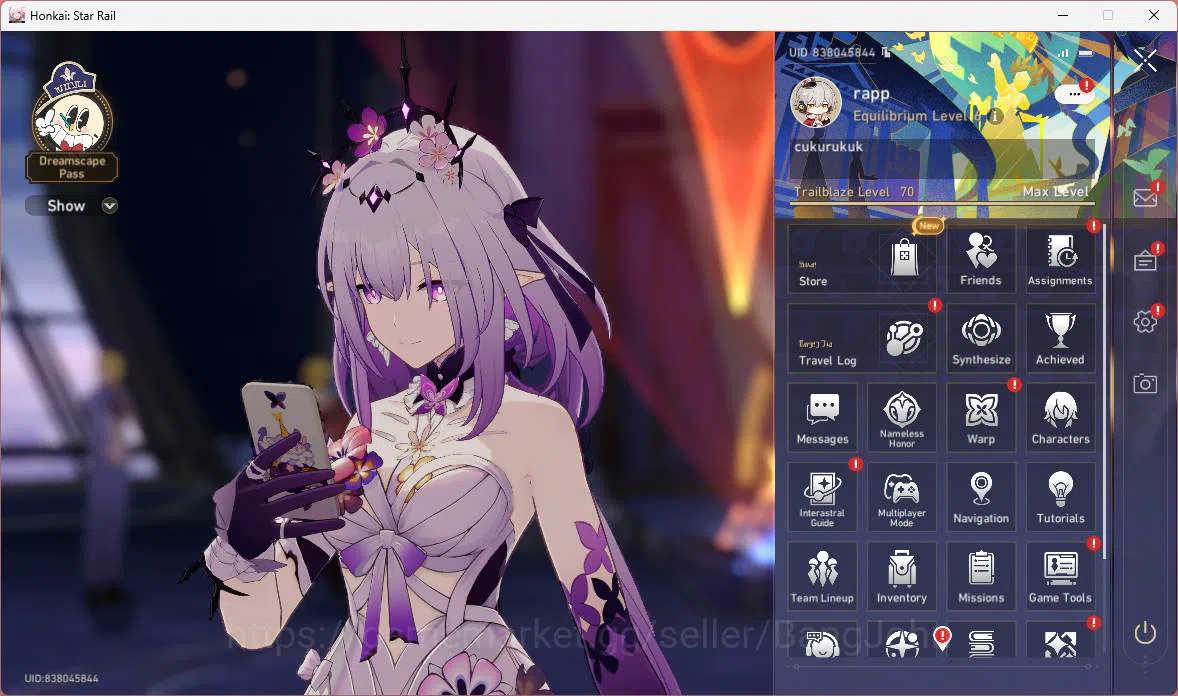This screenshot has height=696, width=1178.
Task: Click the Honkai: Star Rail title bar icon
Action: pyautogui.click(x=17, y=15)
